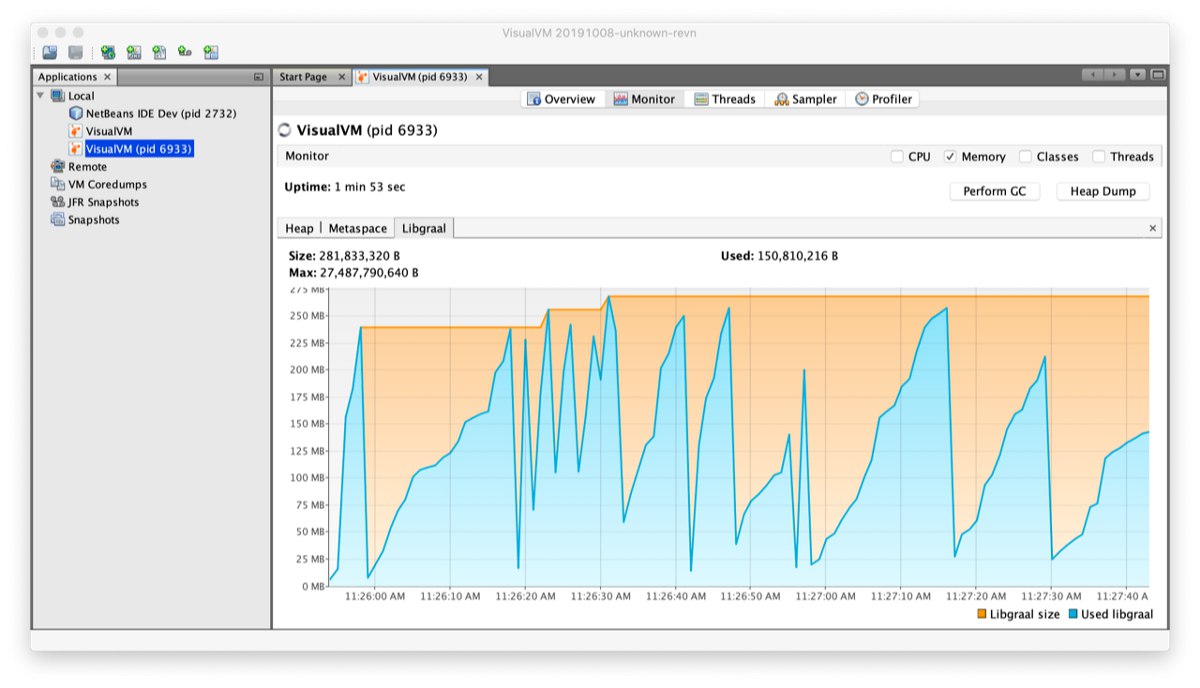The width and height of the screenshot is (1200, 688).
Task: Click the grayed Save Snapshot toolbar icon
Action: (x=75, y=52)
